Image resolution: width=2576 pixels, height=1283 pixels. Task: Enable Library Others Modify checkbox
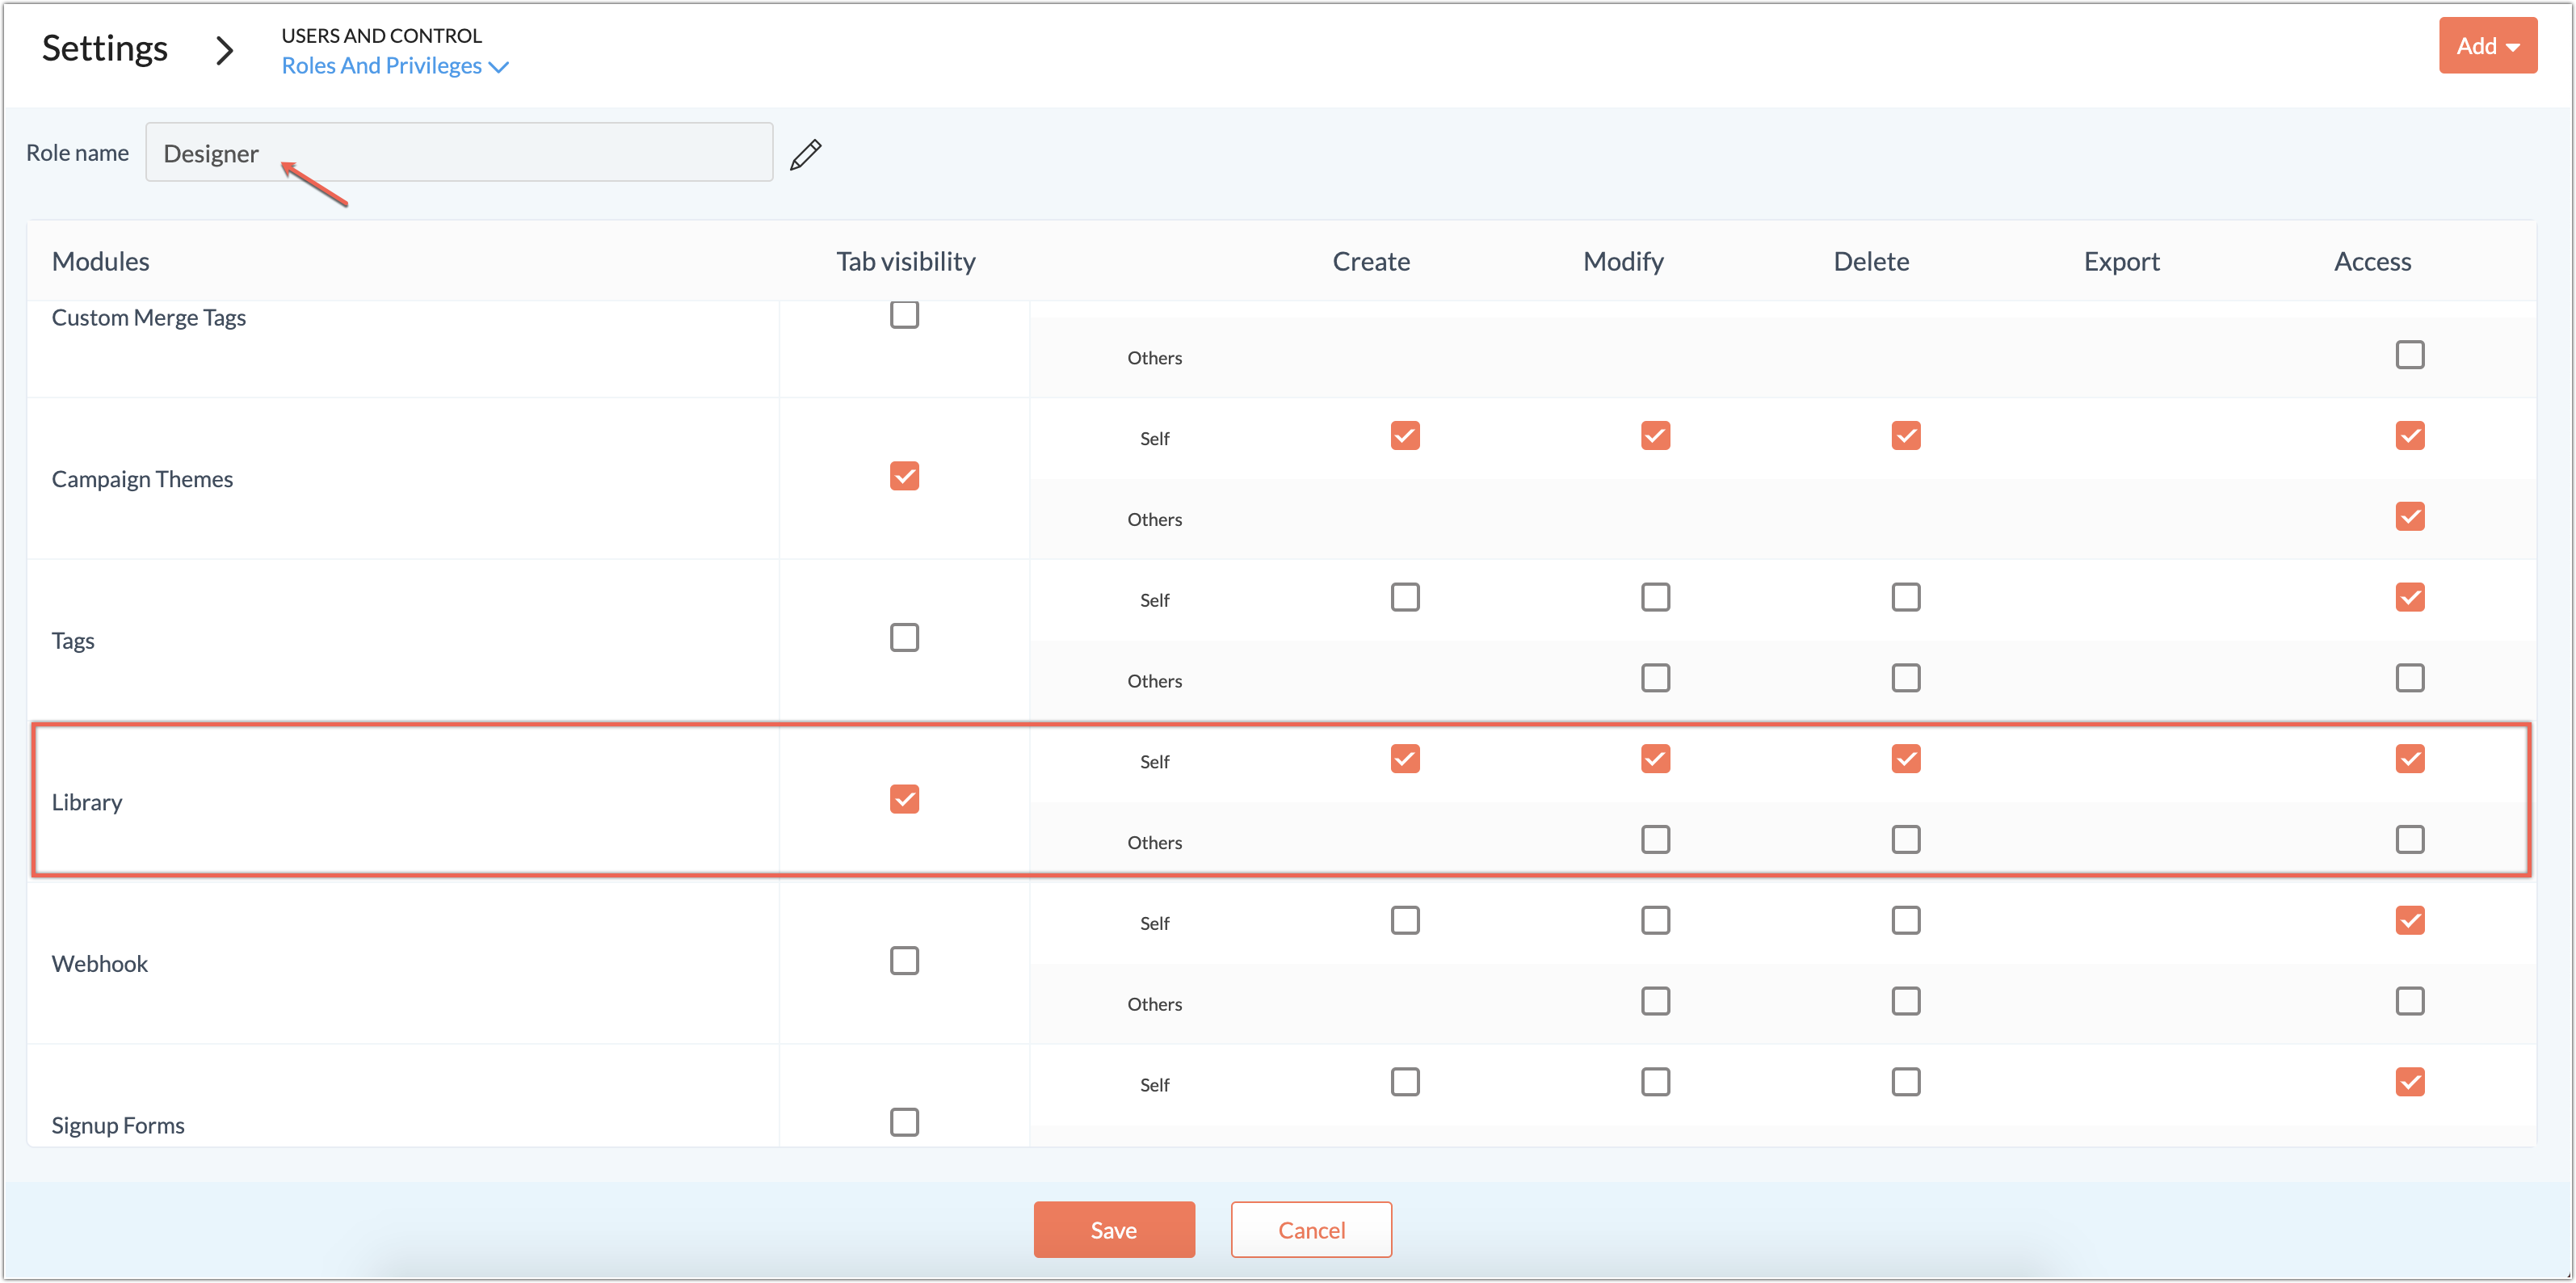tap(1655, 839)
